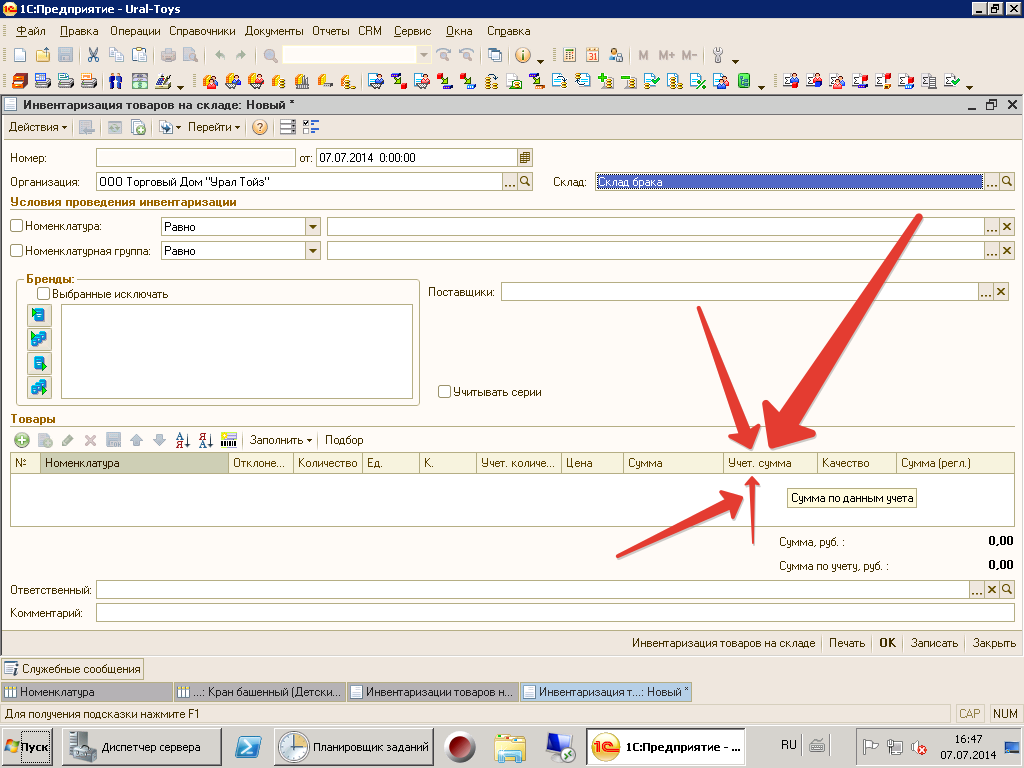
Task: Click into the Комментарий input field
Action: [x=555, y=613]
